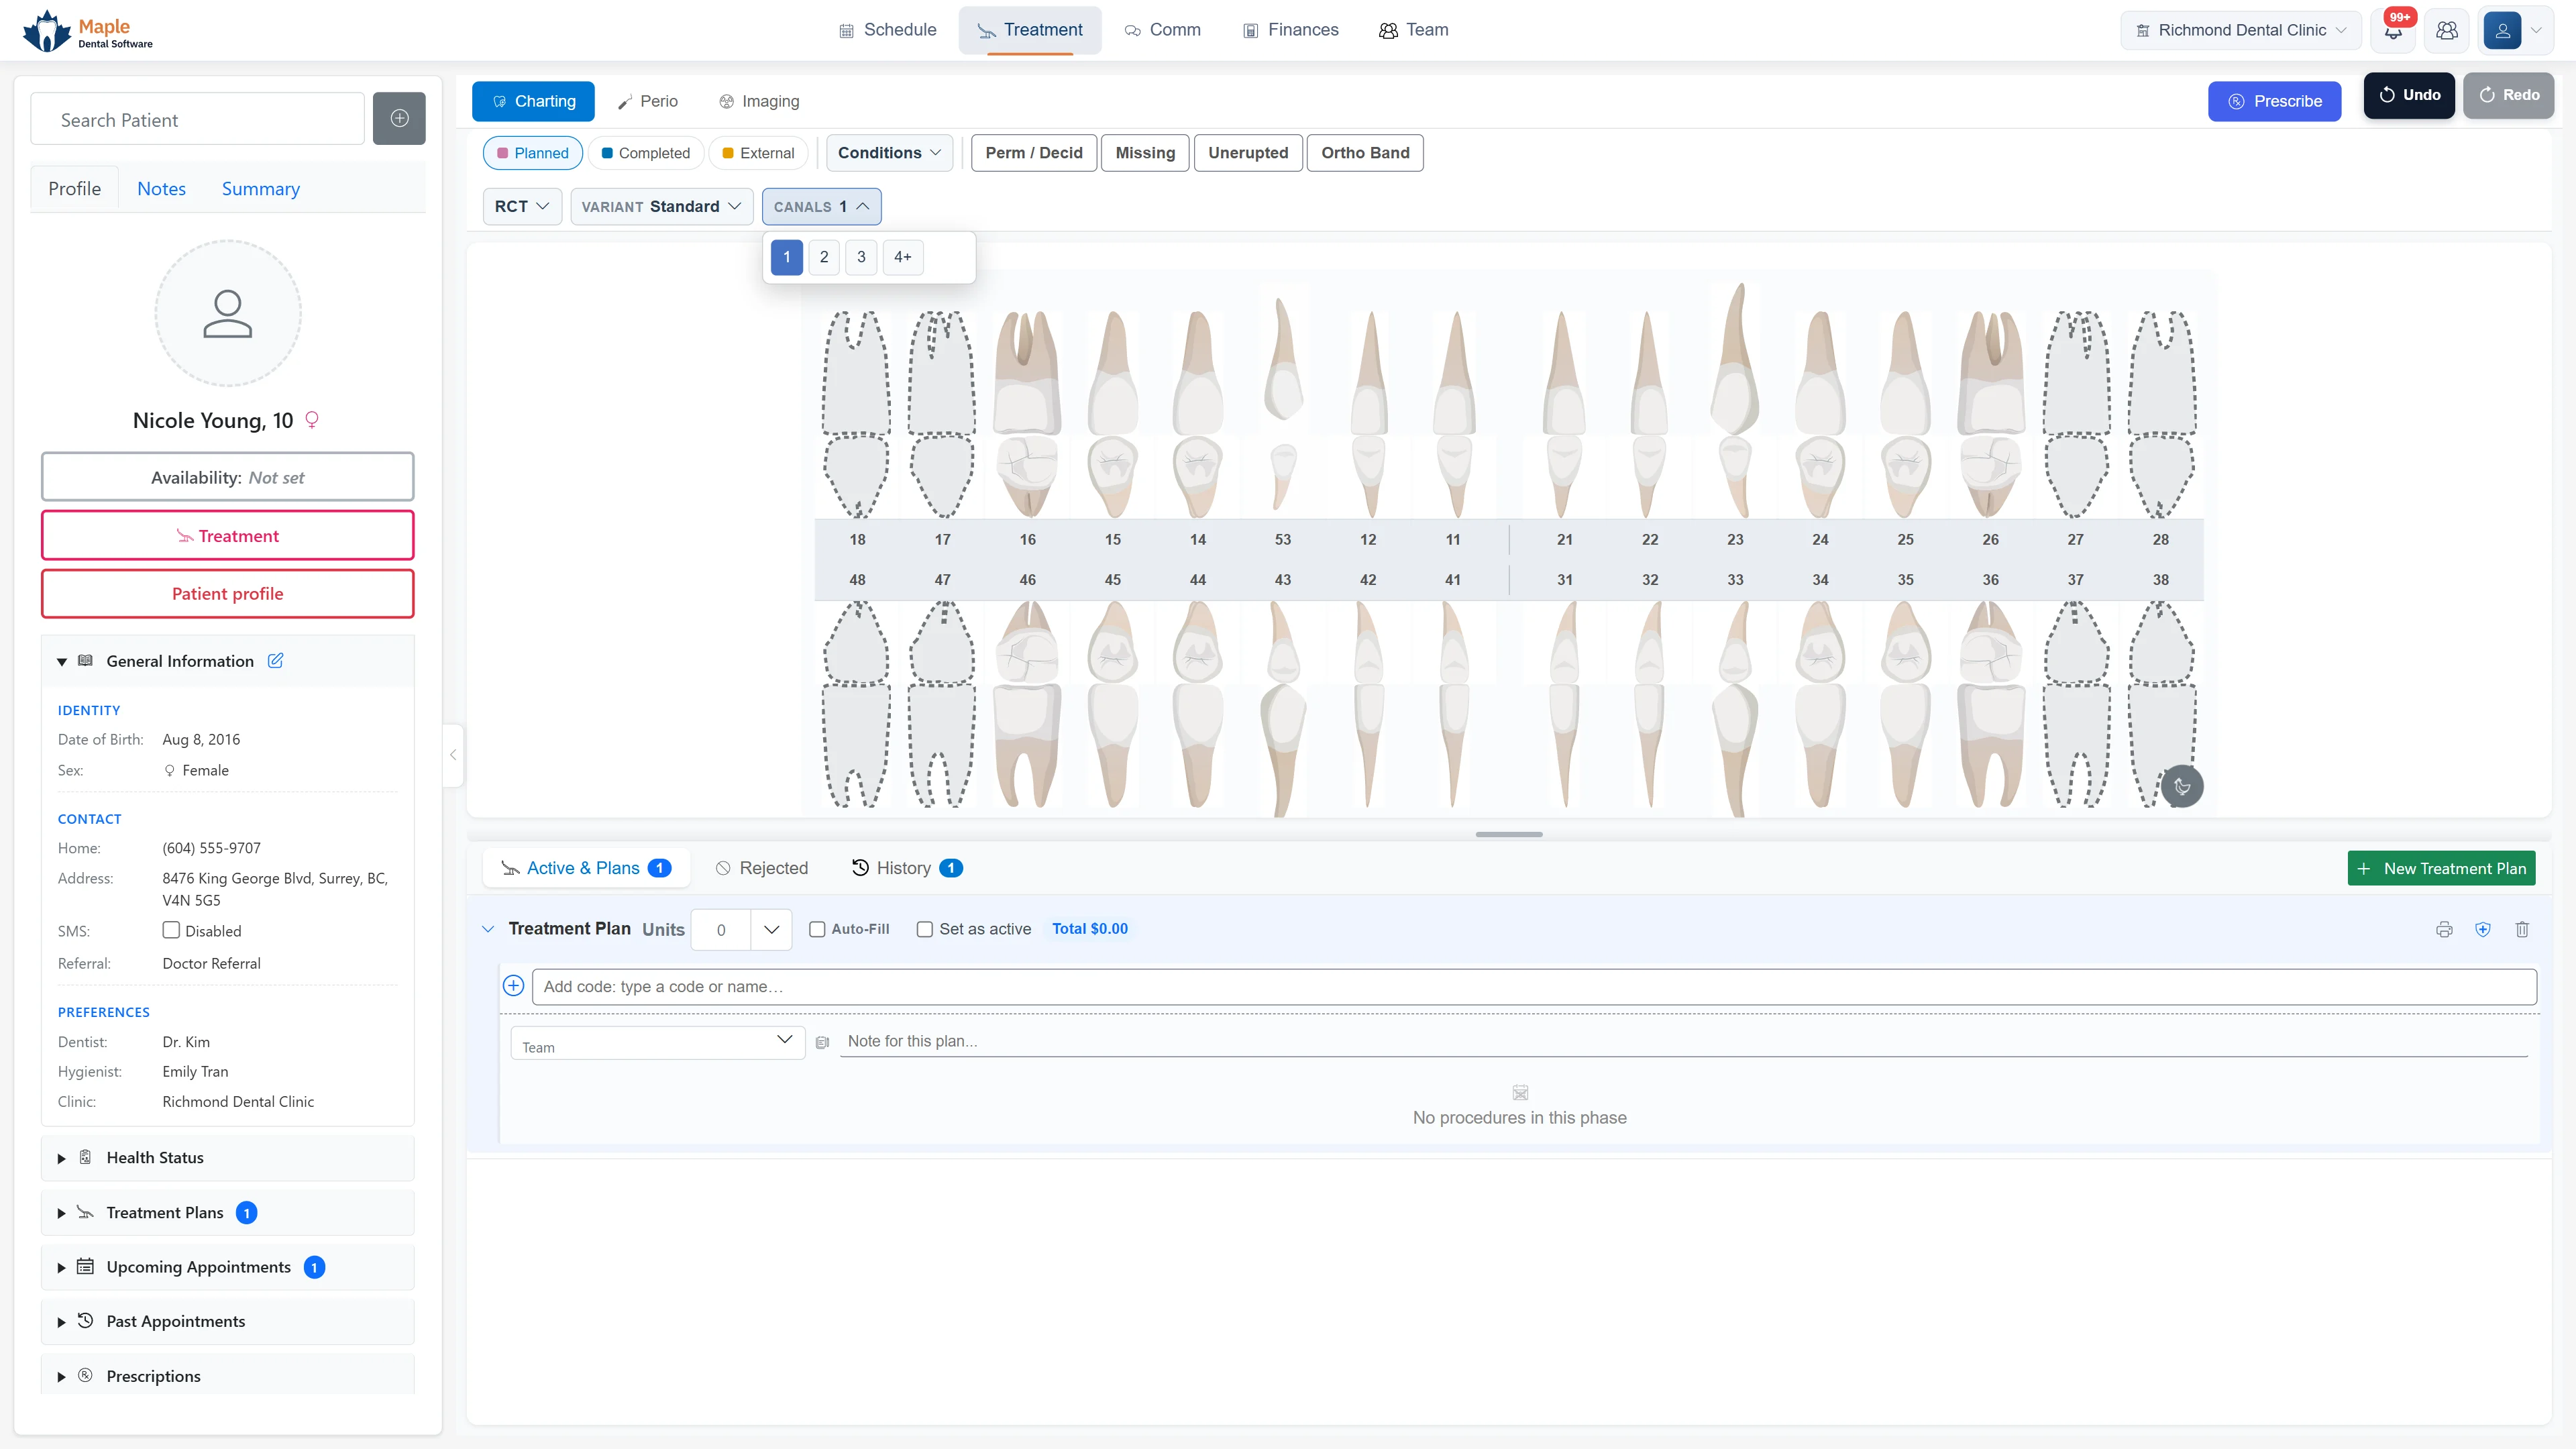The width and height of the screenshot is (2576, 1449).
Task: Open the users group icon in the top bar
Action: coord(2447,31)
